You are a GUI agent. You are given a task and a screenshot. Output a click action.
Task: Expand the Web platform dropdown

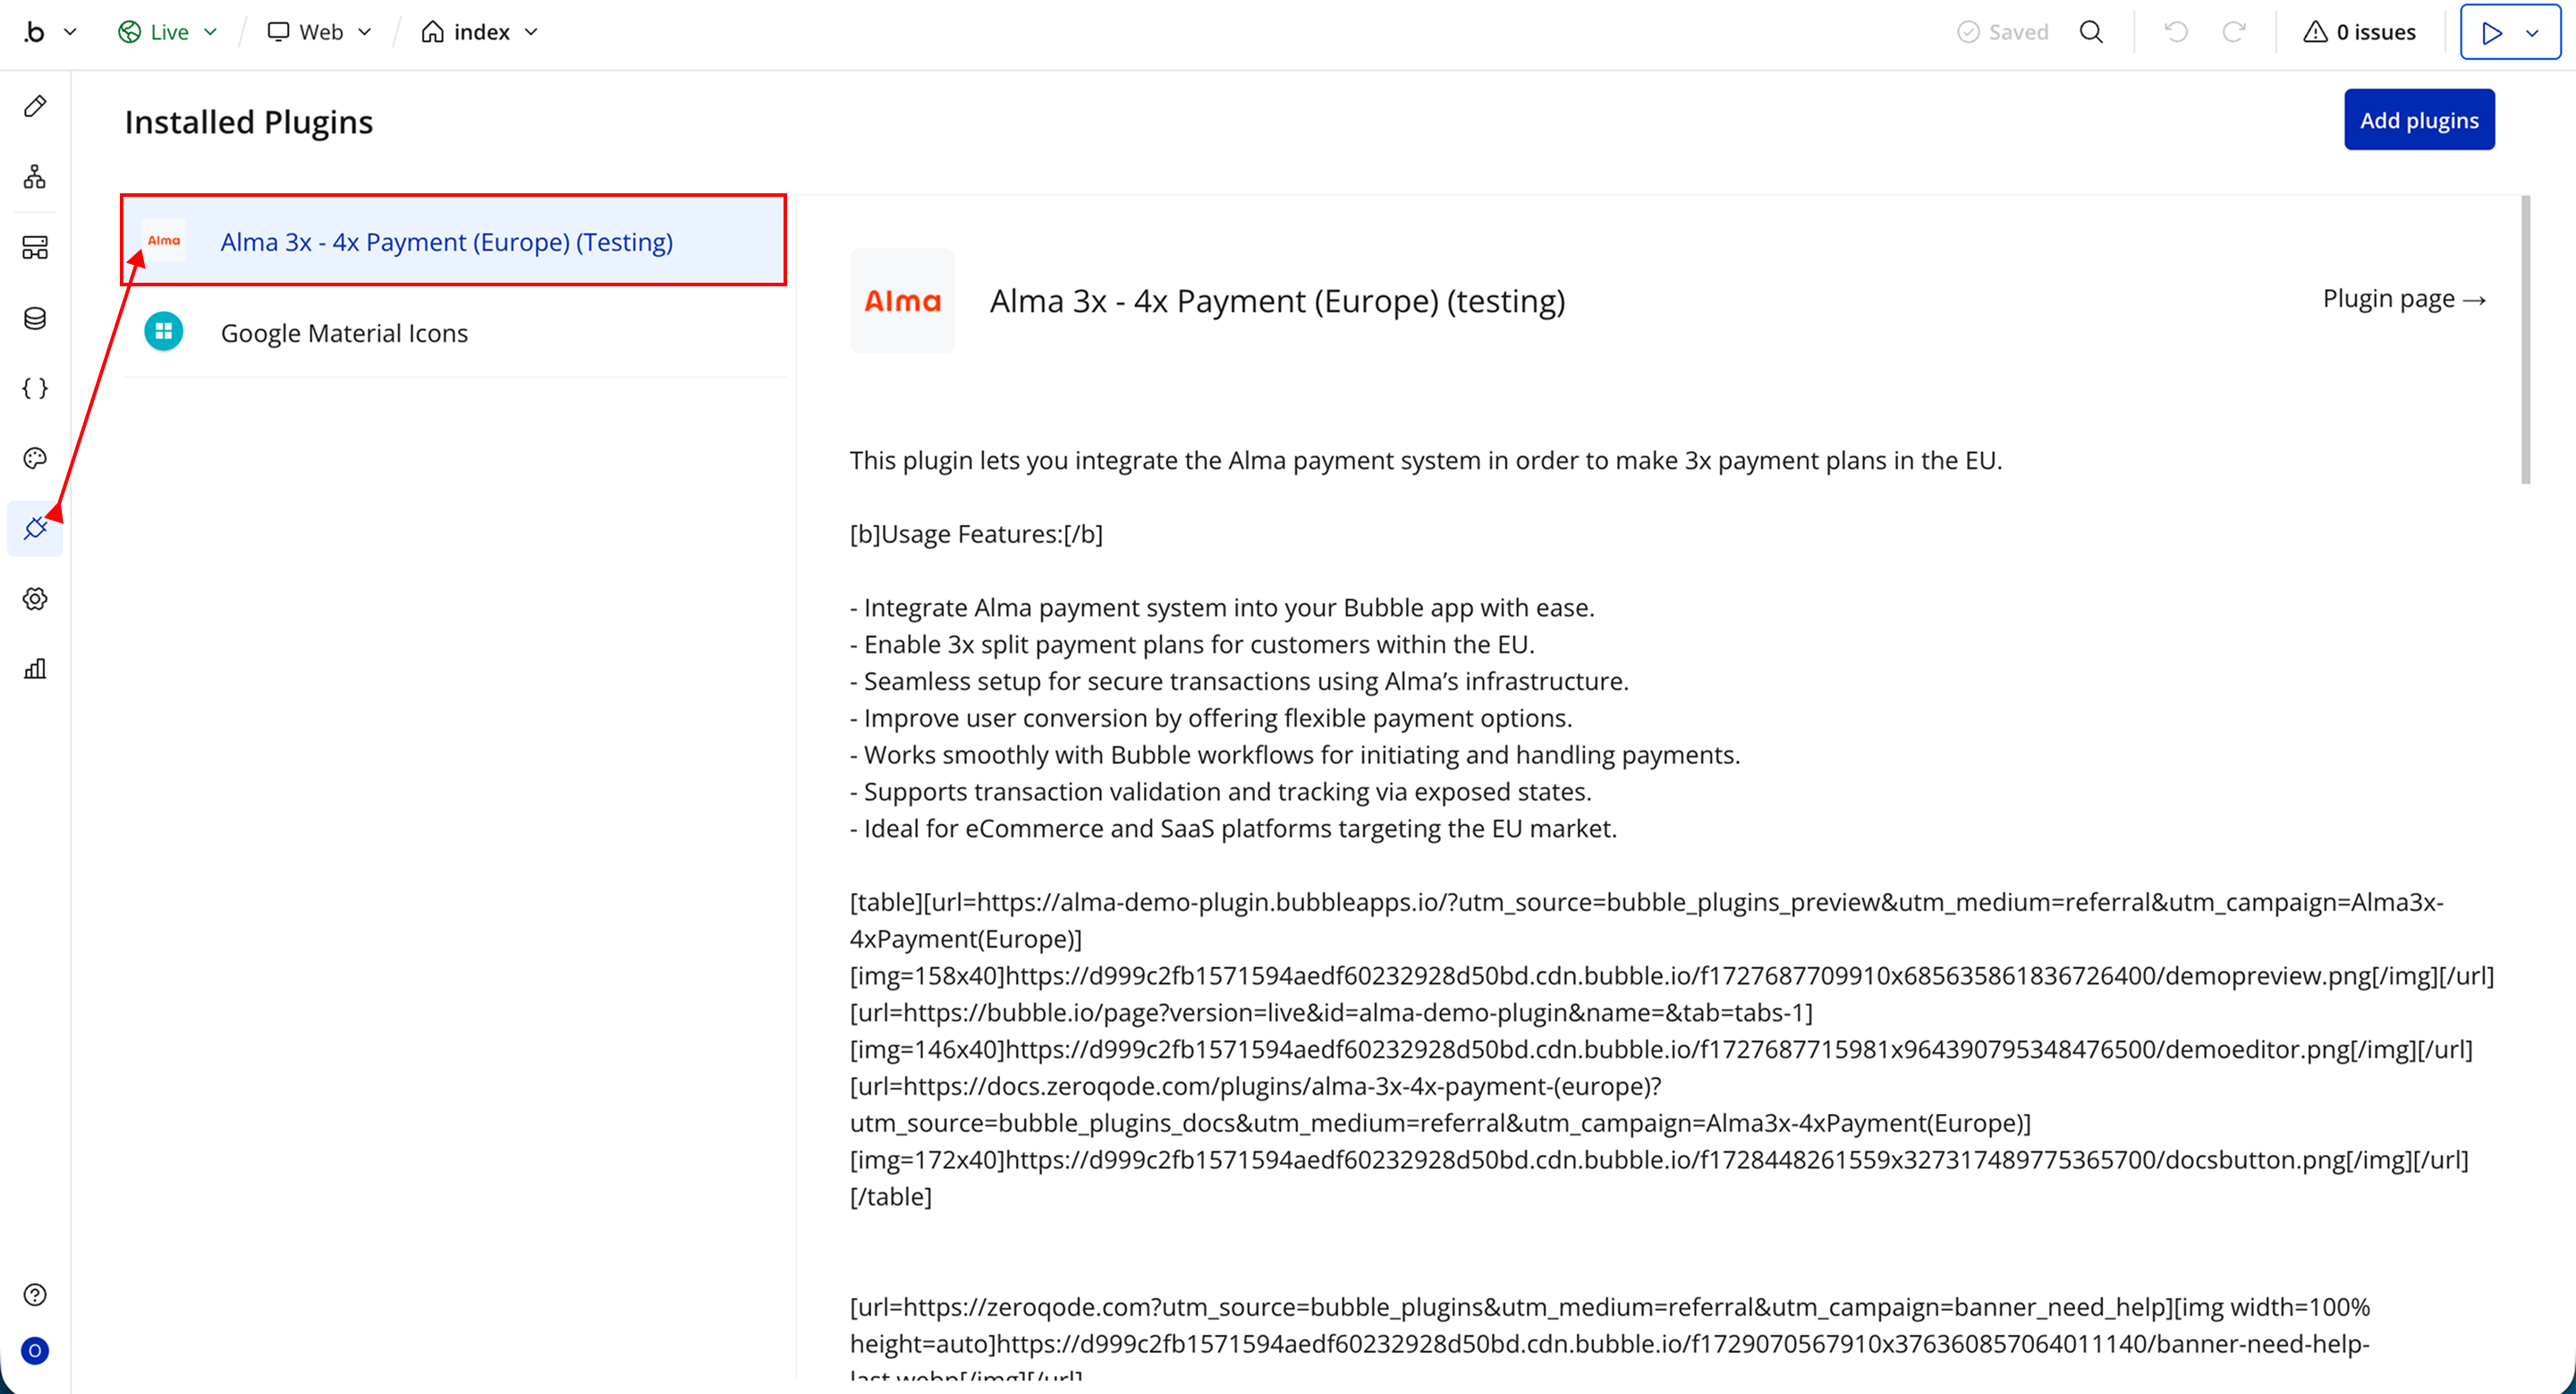(320, 32)
